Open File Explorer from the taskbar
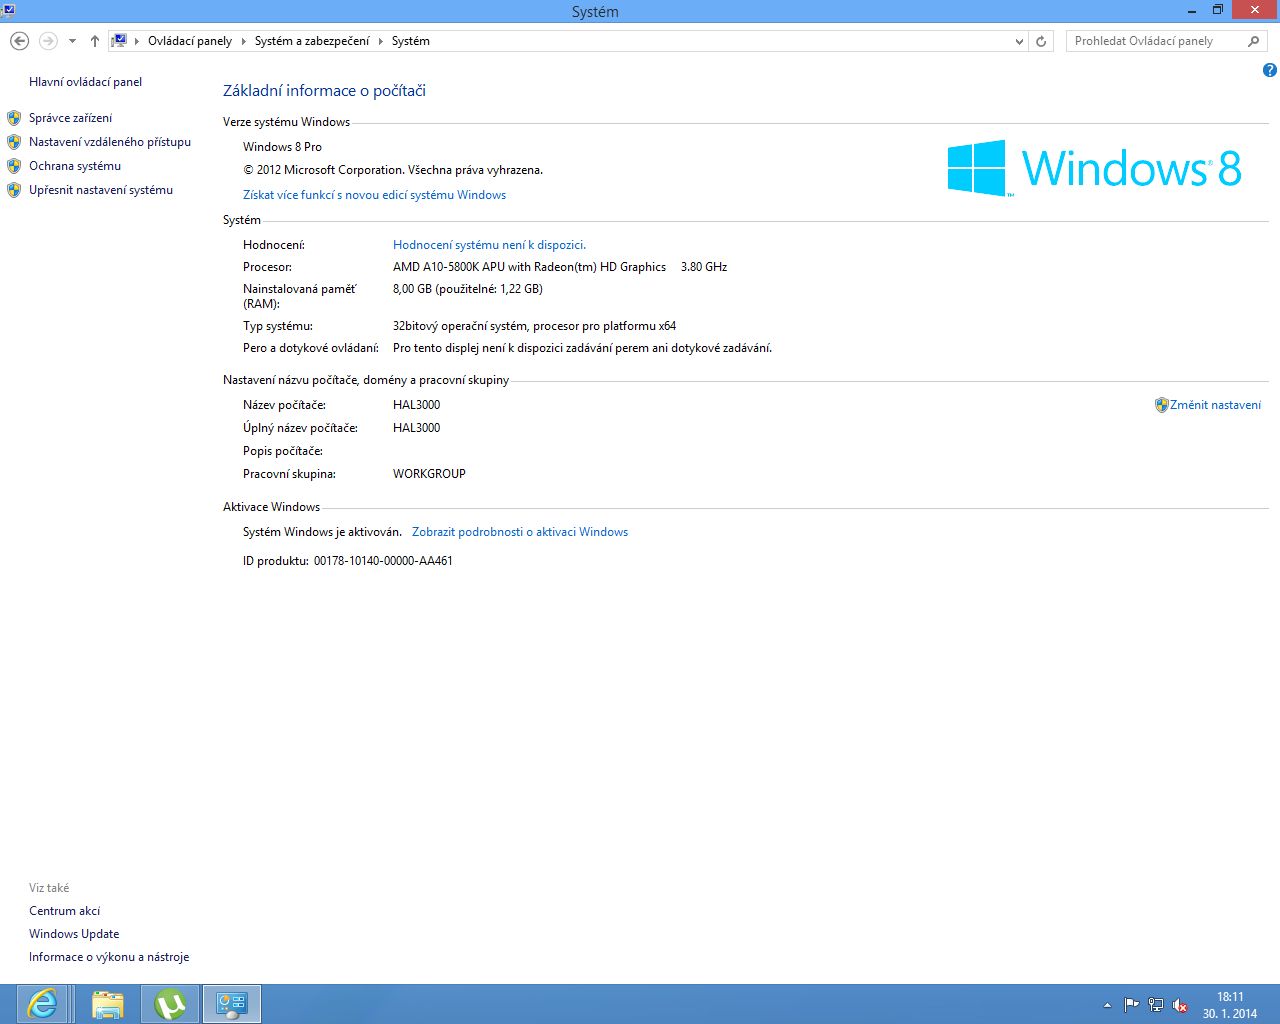Viewport: 1280px width, 1024px height. (x=107, y=1004)
